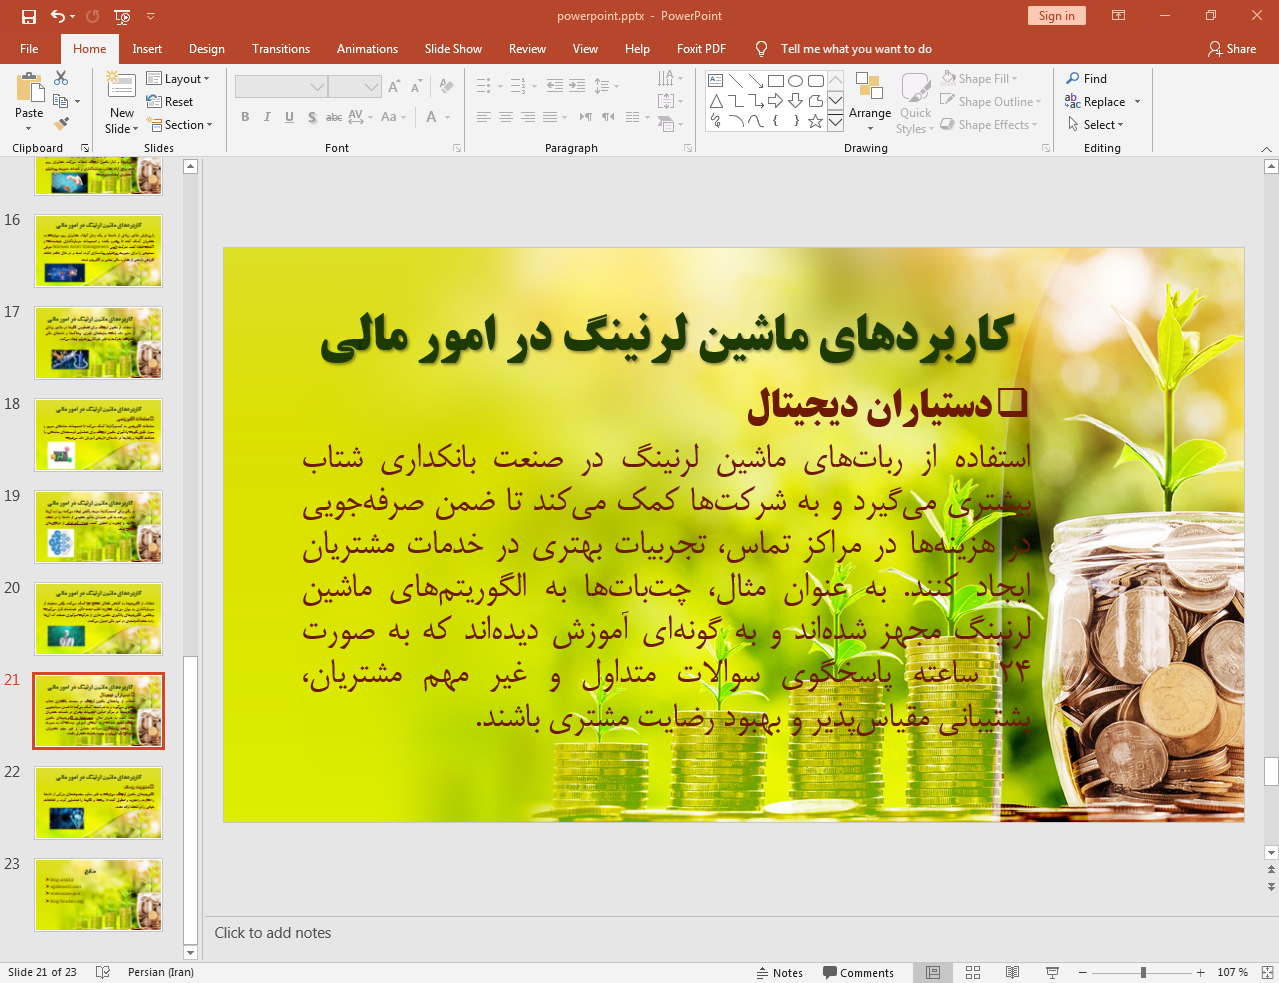Toggle Notes pane in status bar
The width and height of the screenshot is (1279, 983).
click(780, 973)
